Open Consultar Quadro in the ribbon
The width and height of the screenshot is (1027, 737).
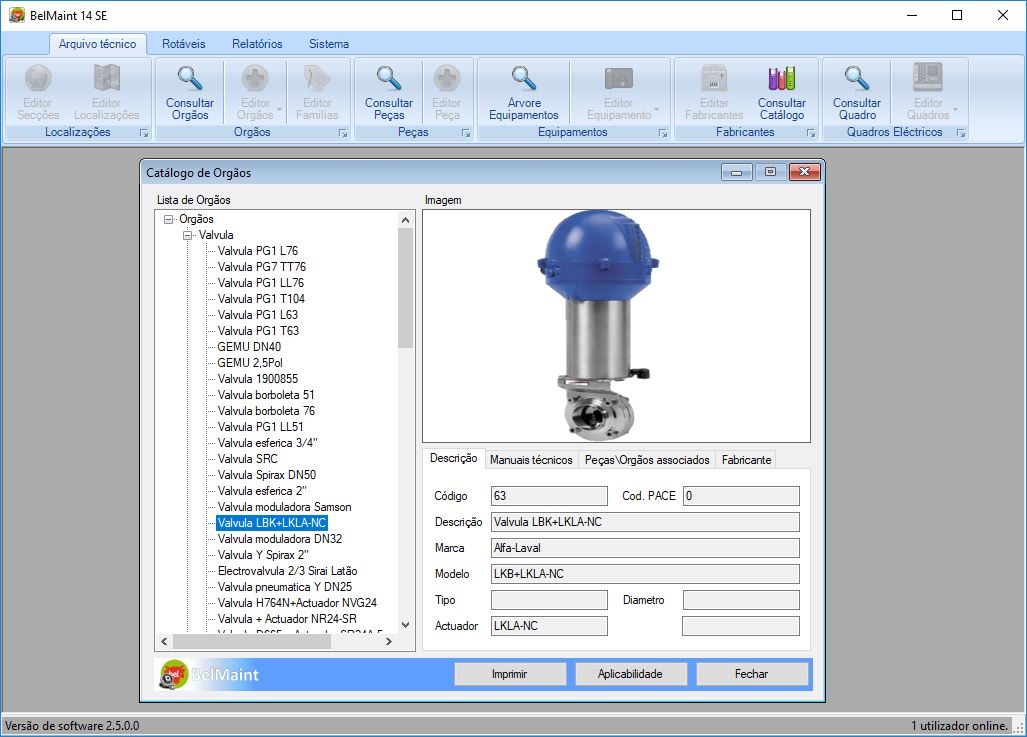click(x=856, y=90)
